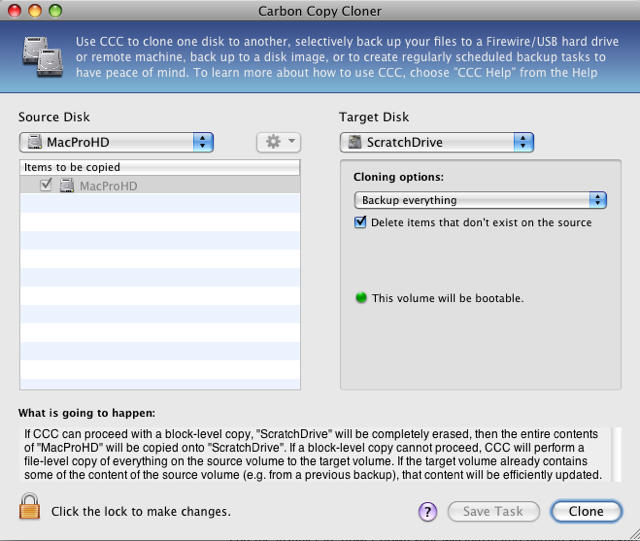Toggle Delete items that don't exist on source
Screen dimensions: 640x541
click(x=360, y=223)
